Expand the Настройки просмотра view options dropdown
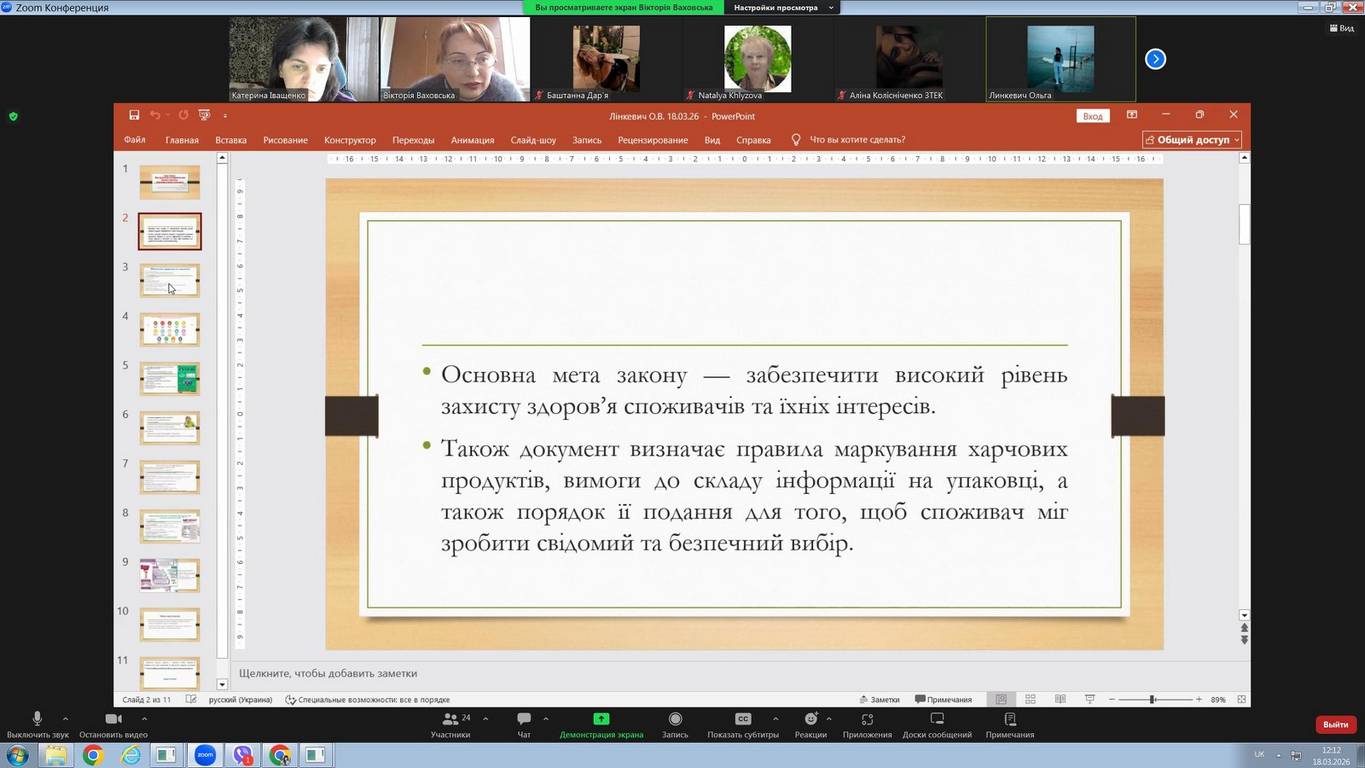1365x768 pixels. 782,7
